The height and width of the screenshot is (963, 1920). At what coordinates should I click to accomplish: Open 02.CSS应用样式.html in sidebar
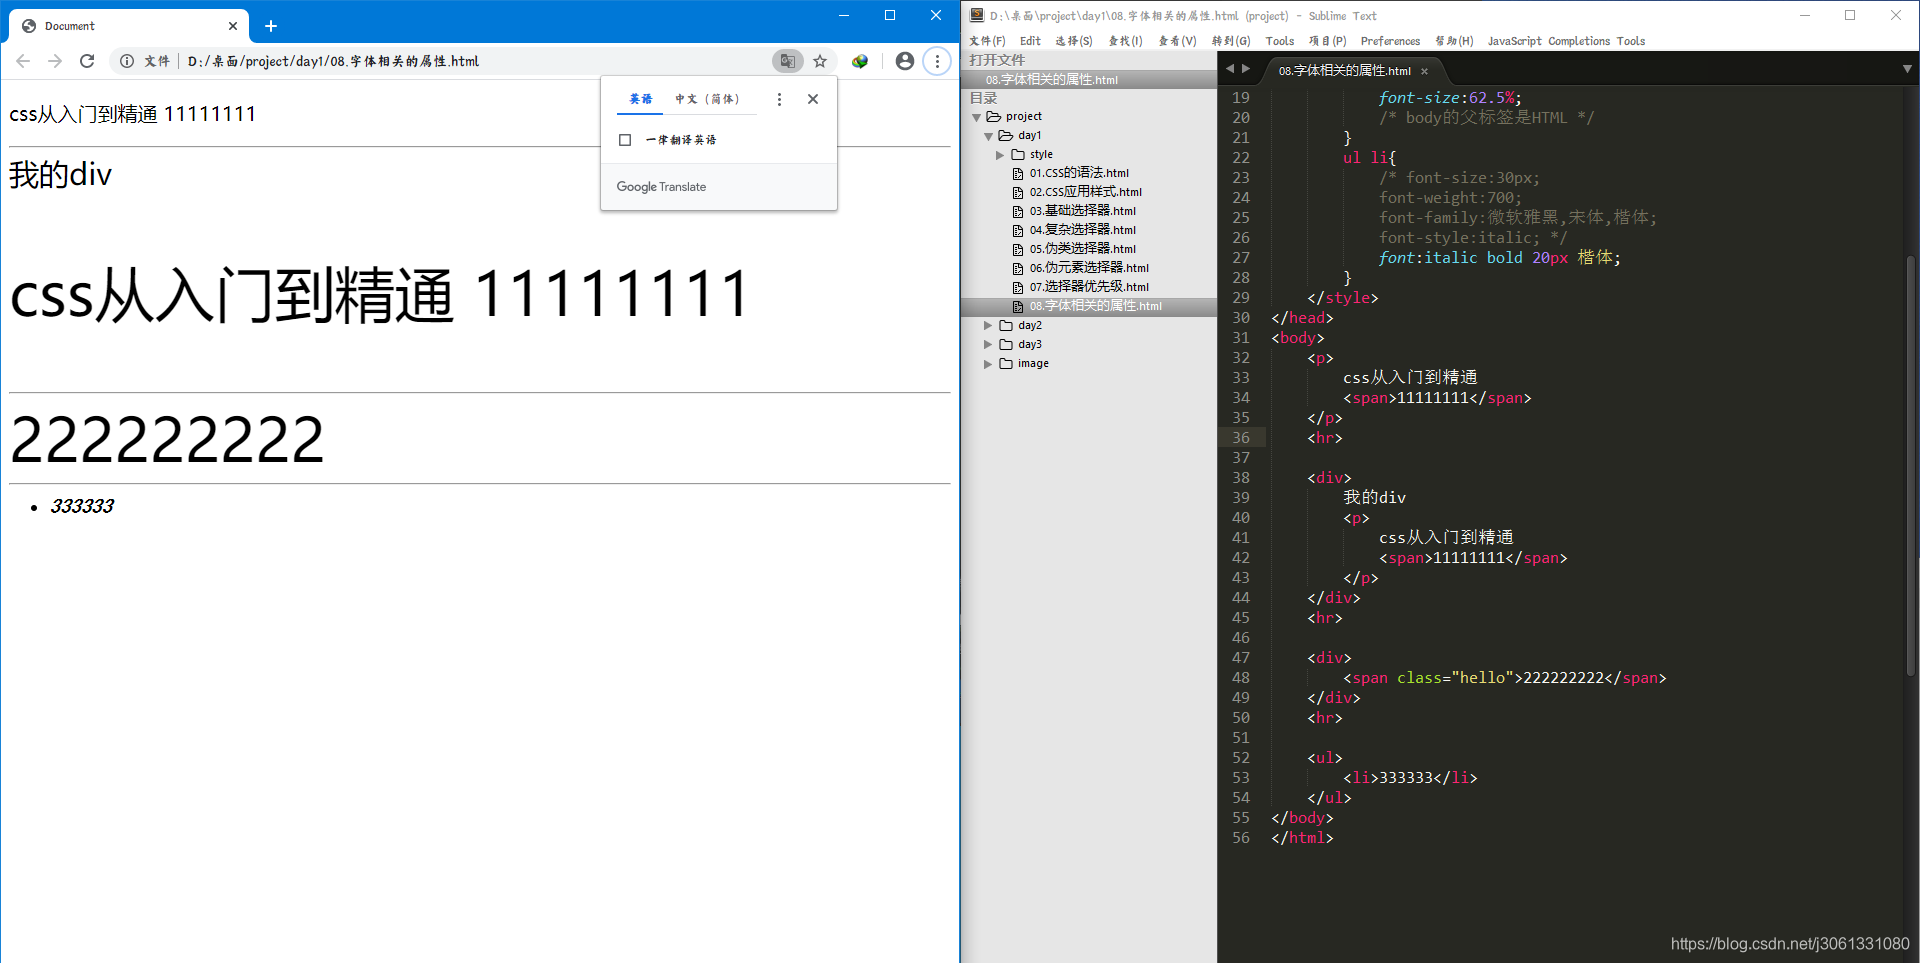click(1085, 192)
